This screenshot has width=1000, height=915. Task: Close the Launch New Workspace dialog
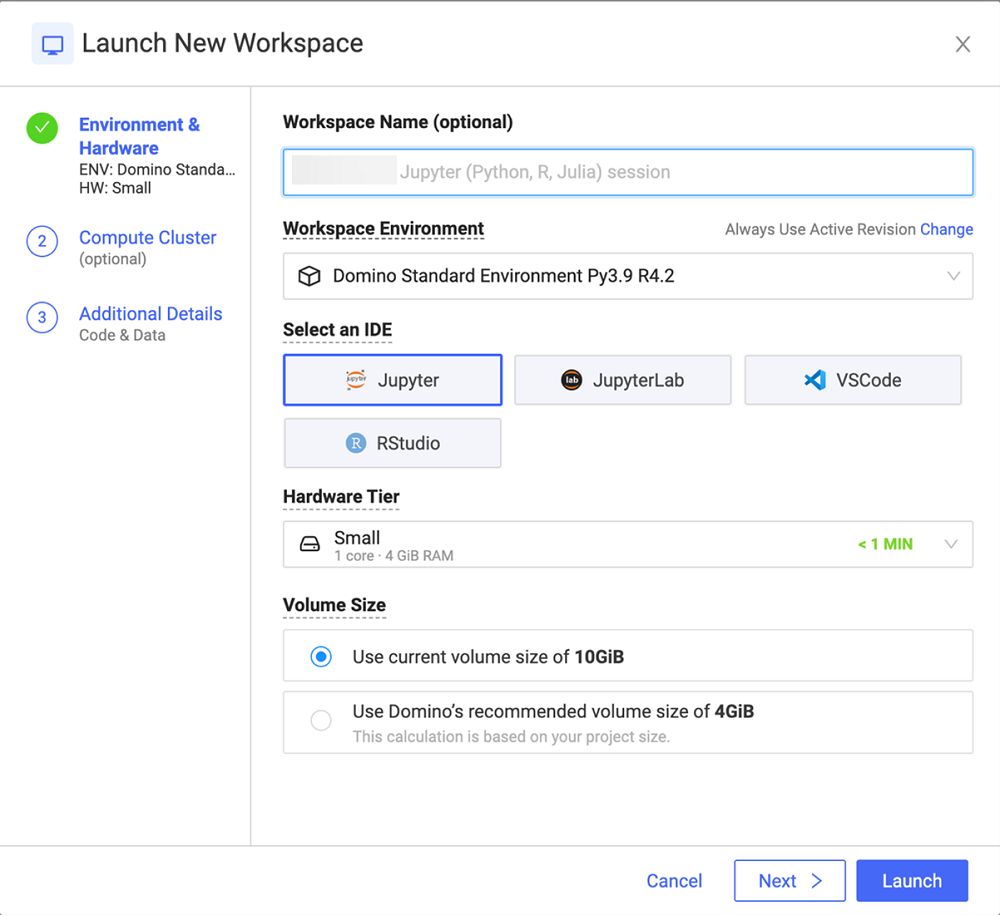tap(962, 44)
